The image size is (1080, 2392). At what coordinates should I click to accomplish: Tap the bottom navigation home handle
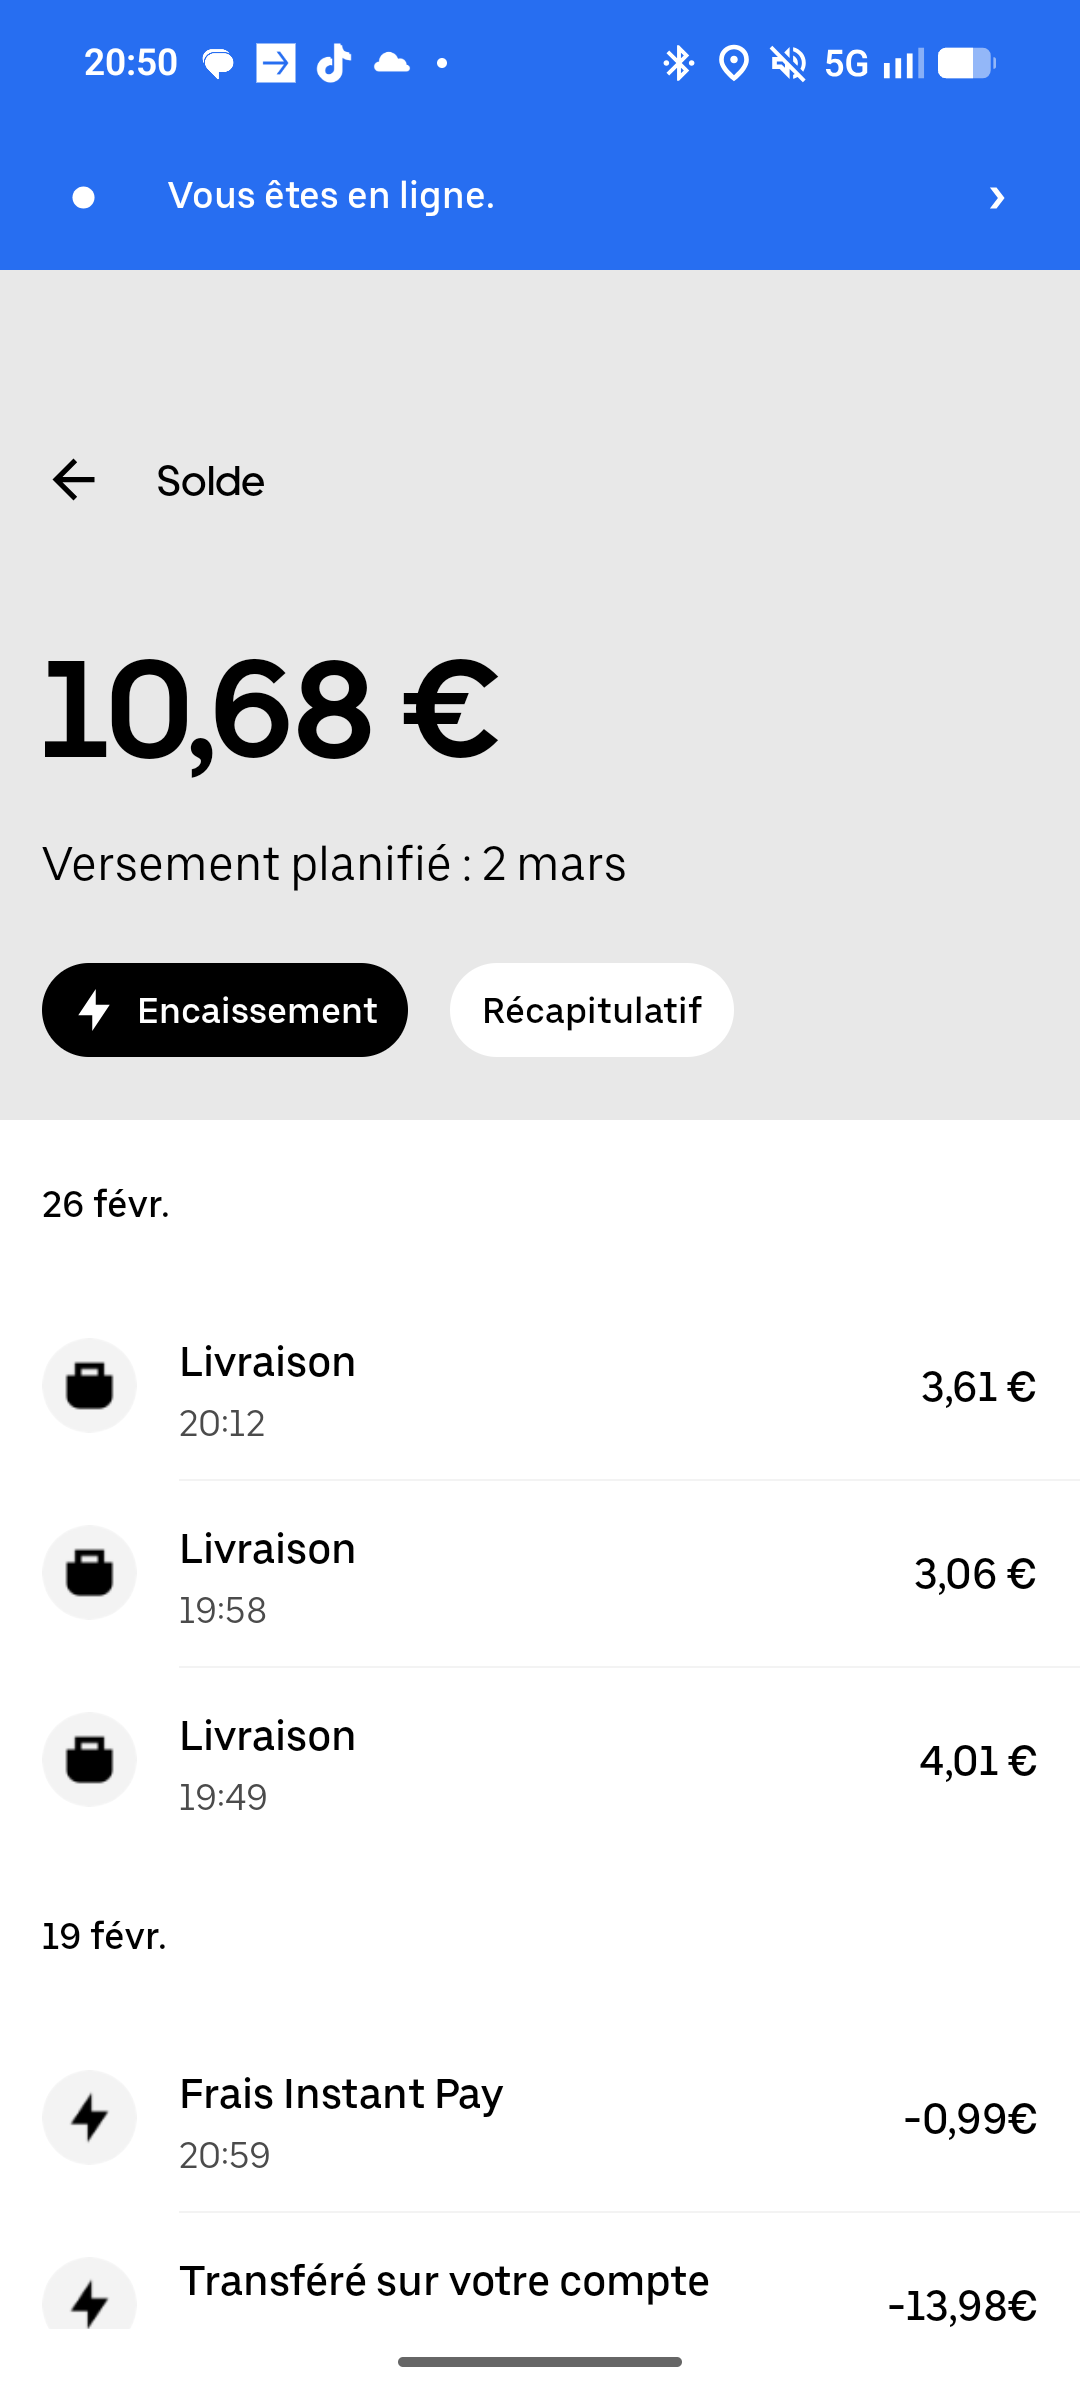point(540,2362)
